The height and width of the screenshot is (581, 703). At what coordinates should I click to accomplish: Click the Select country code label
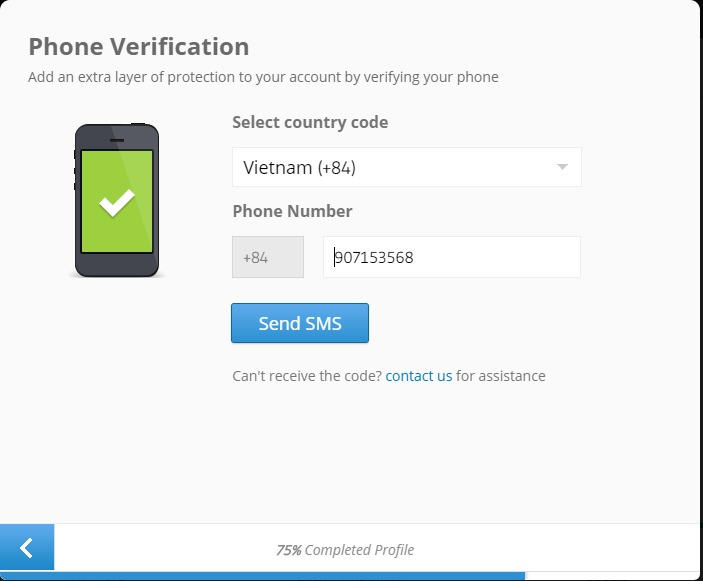tap(310, 122)
